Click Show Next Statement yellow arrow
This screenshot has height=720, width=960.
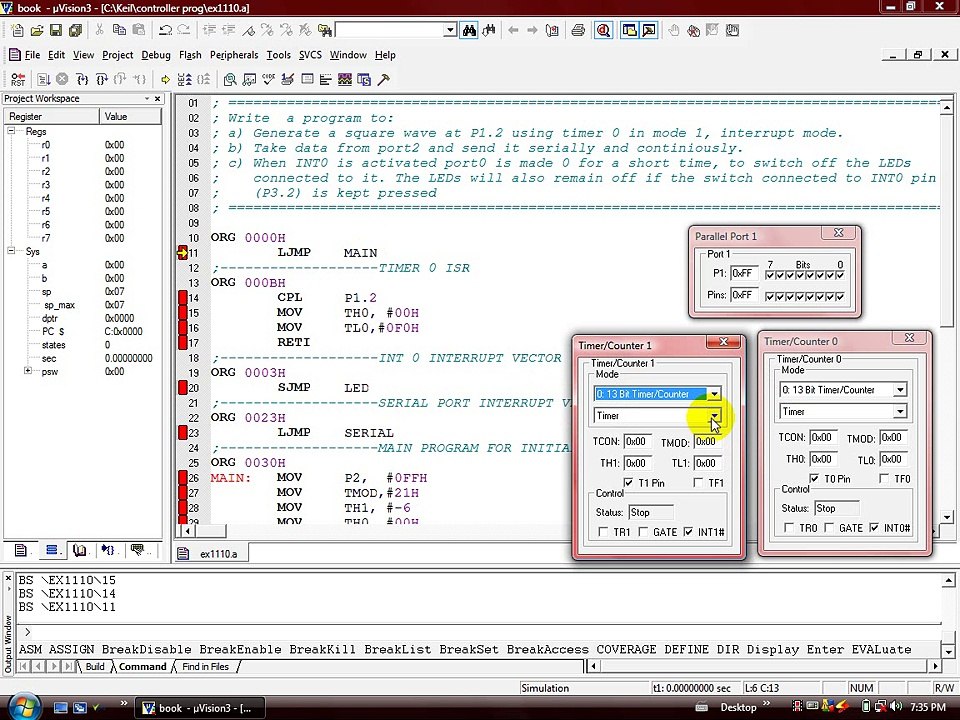165,80
